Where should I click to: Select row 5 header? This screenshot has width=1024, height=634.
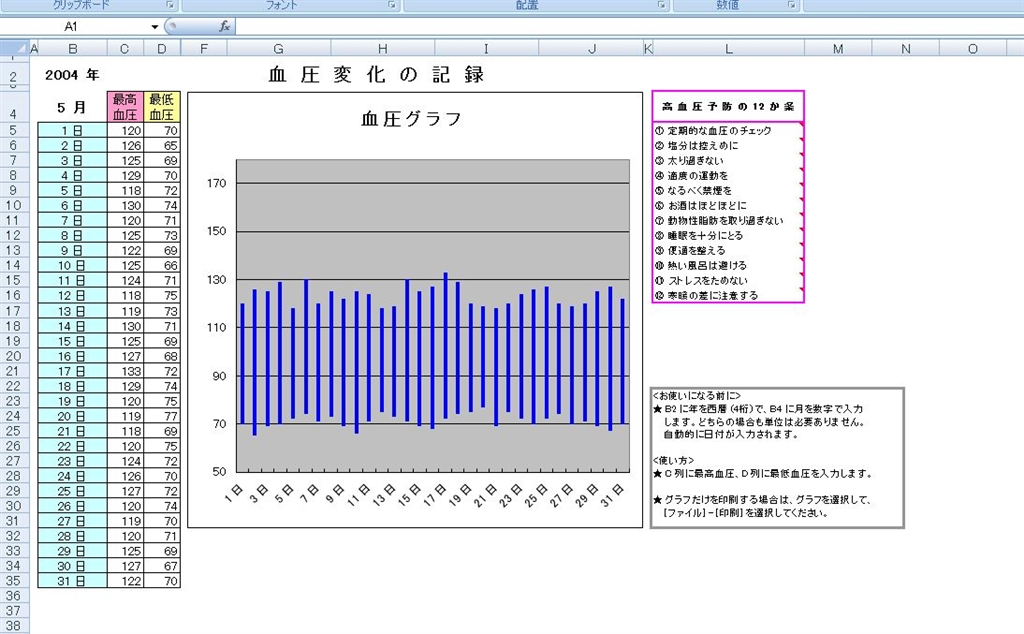[13, 131]
